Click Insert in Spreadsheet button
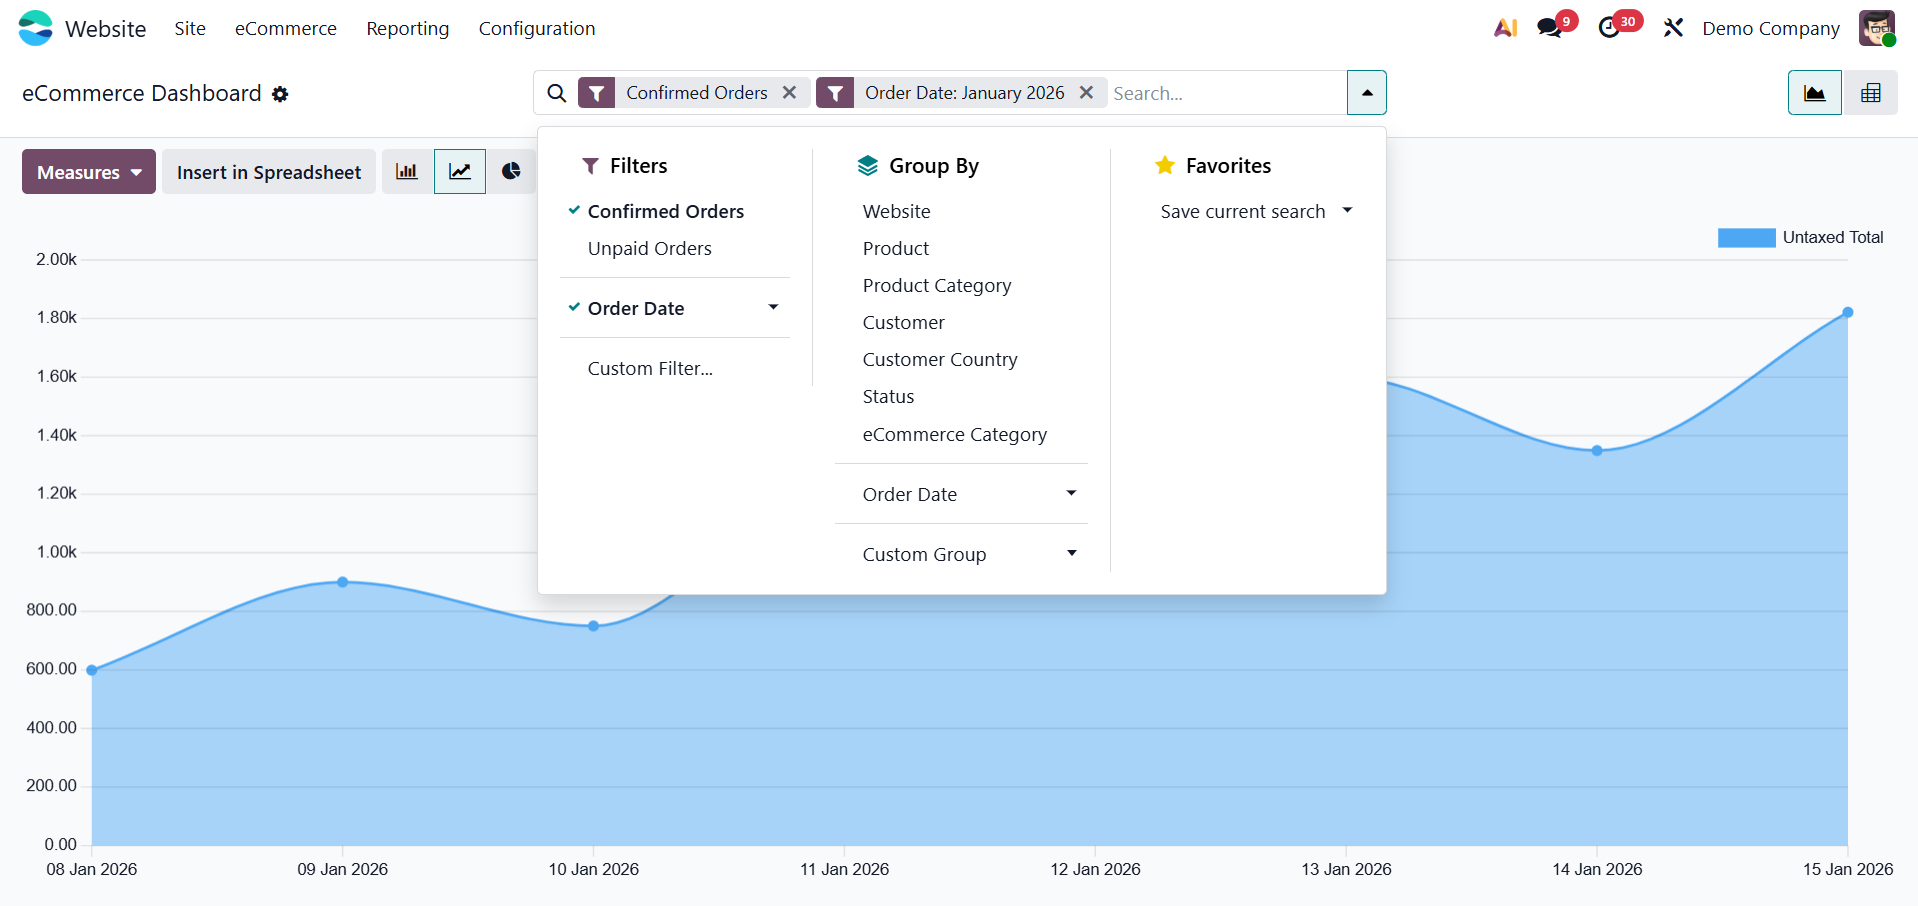1918x906 pixels. [269, 172]
